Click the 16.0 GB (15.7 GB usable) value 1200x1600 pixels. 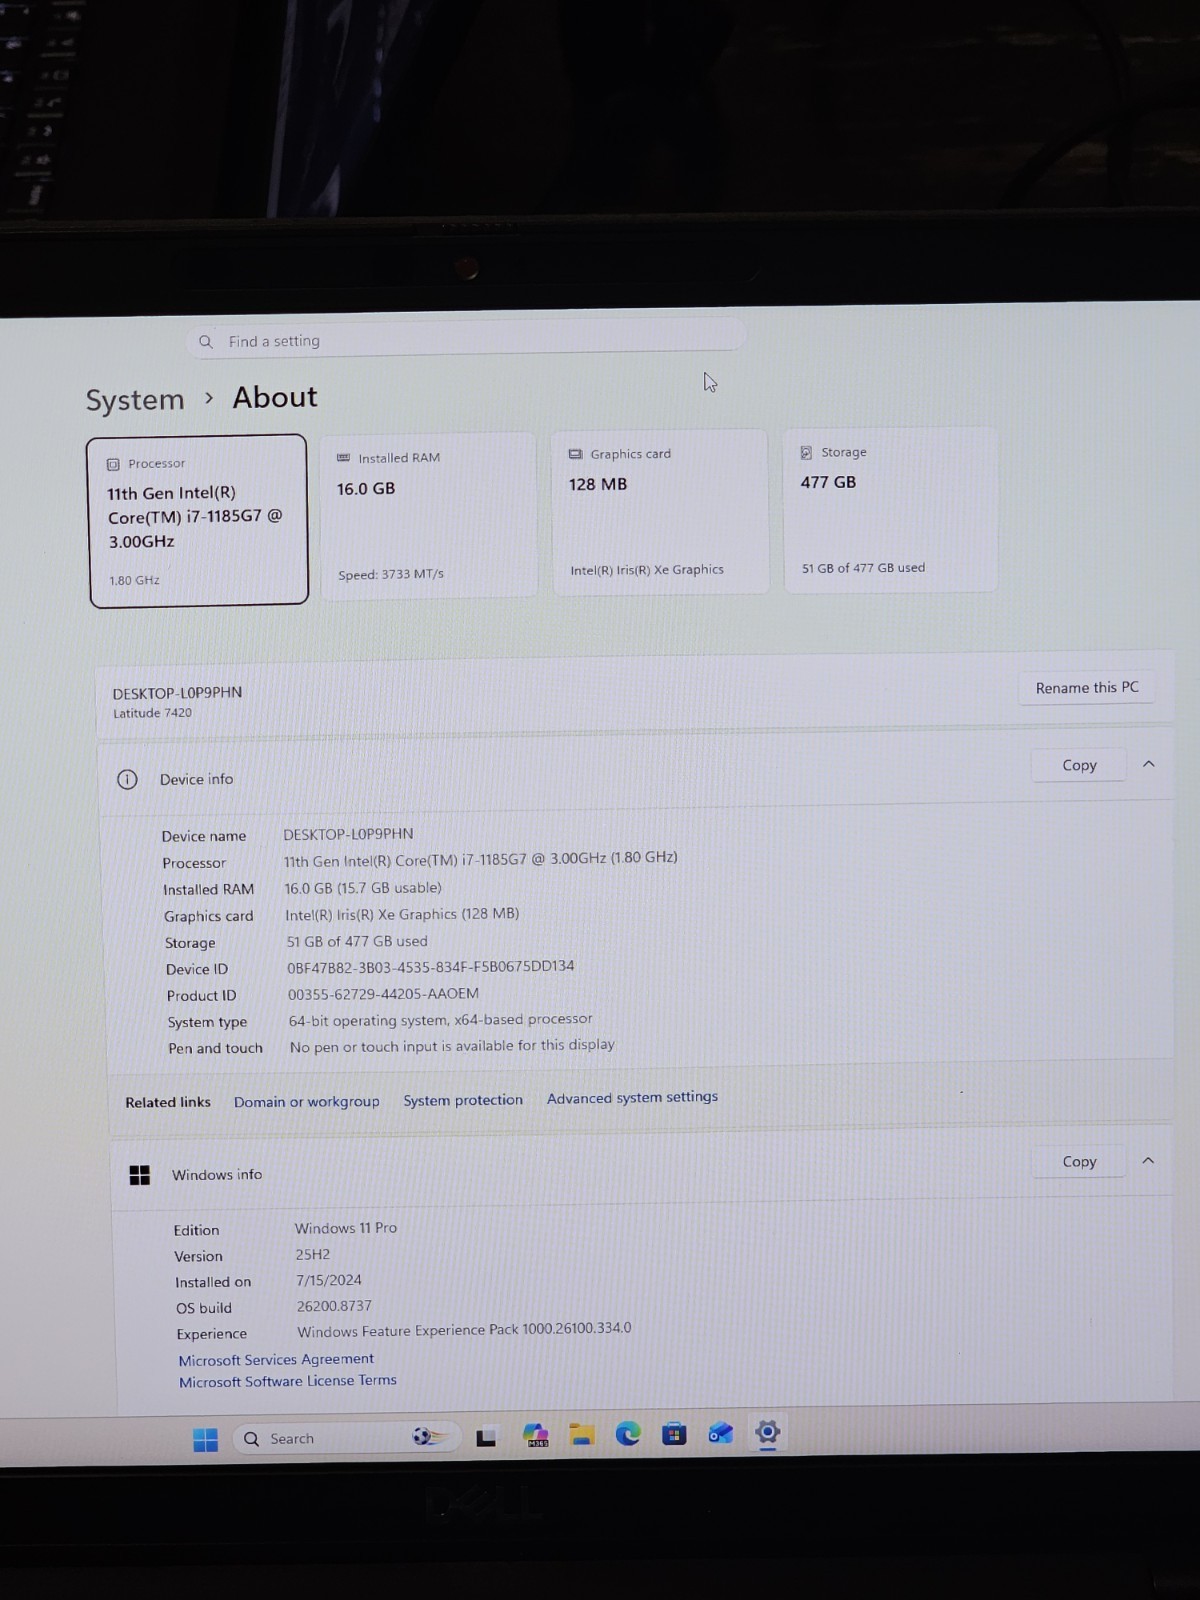point(363,888)
